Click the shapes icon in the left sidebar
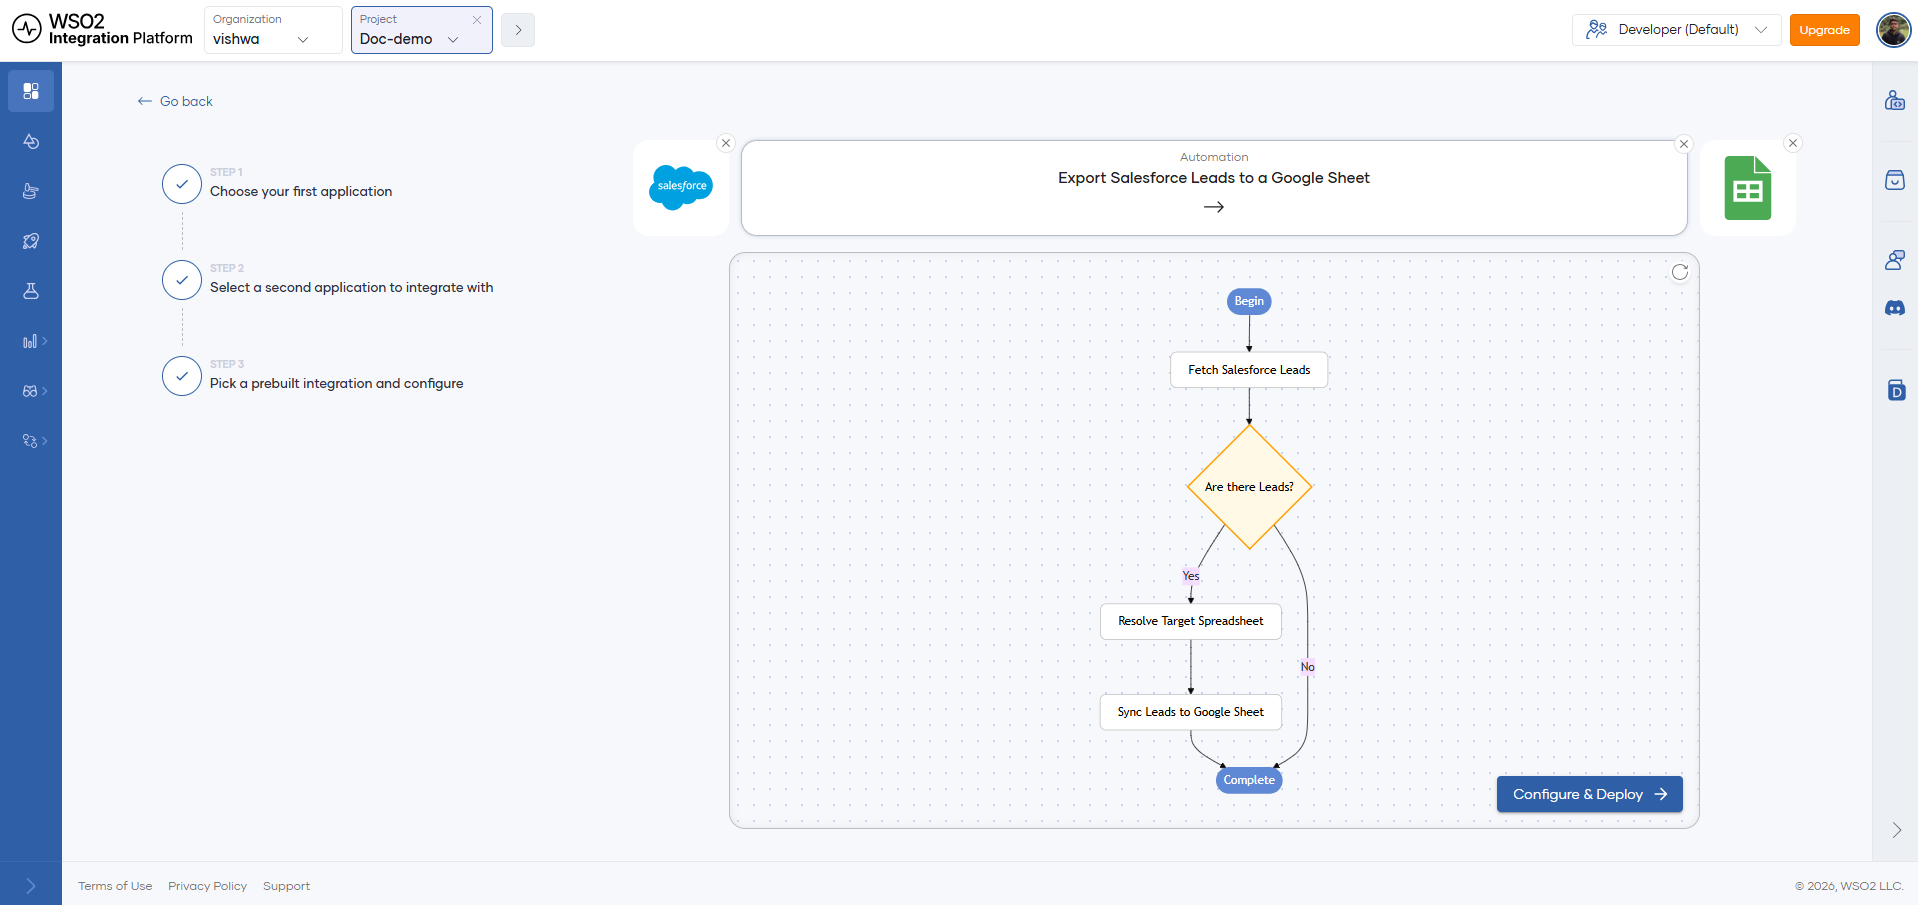1918x905 pixels. coord(31,141)
